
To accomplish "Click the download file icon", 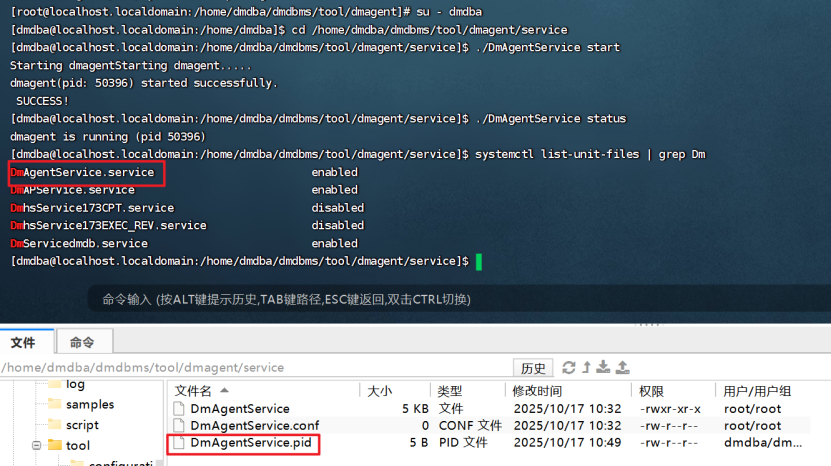I will [x=603, y=367].
